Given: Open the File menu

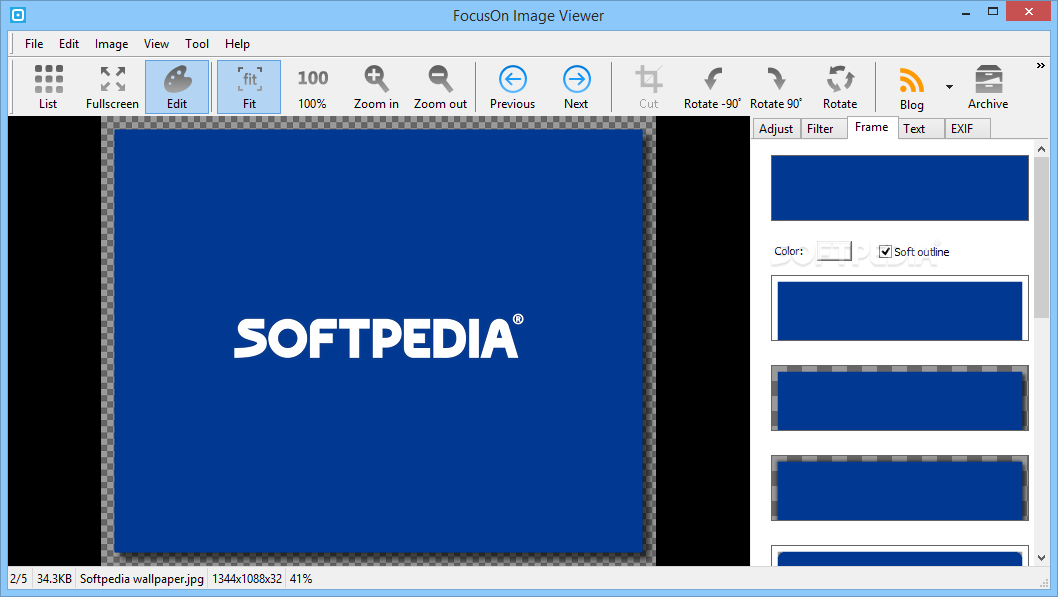Looking at the screenshot, I should [34, 44].
